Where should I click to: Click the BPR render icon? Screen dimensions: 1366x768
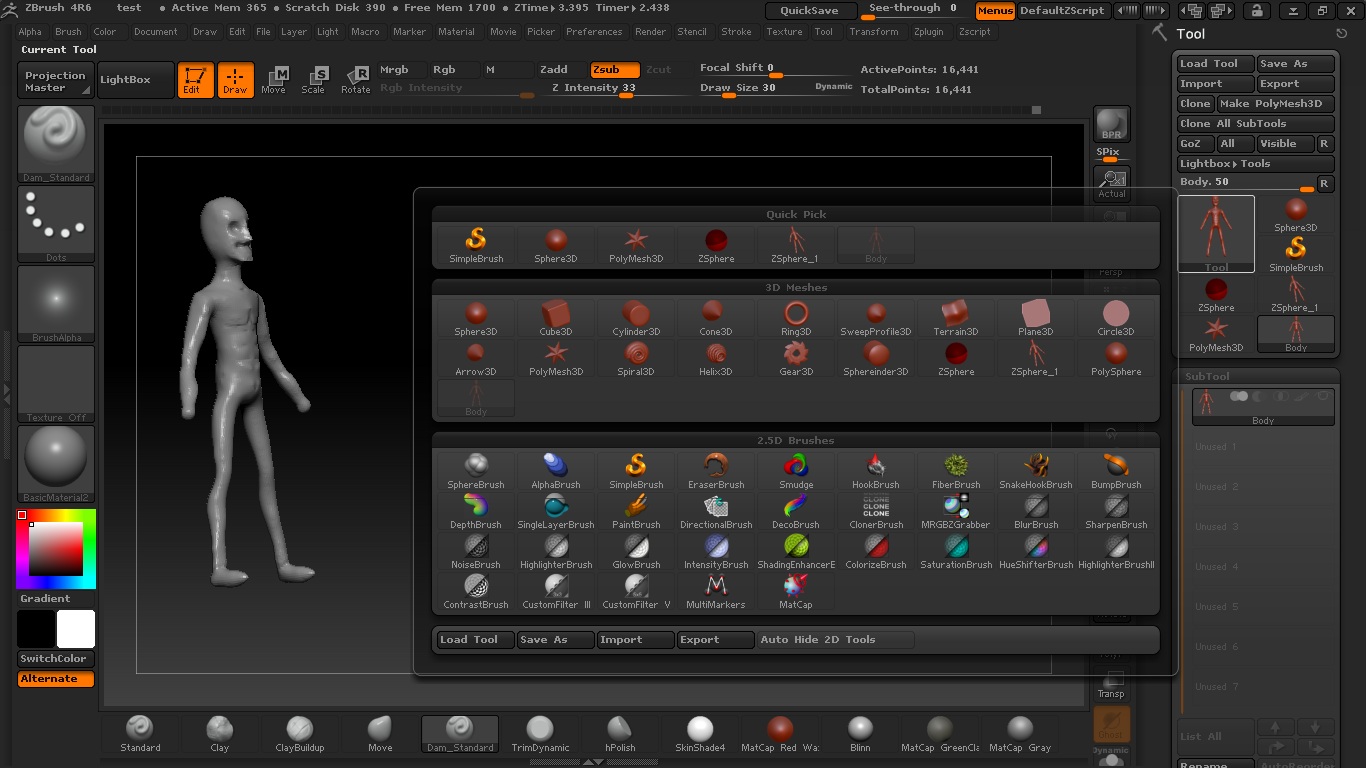[1112, 124]
